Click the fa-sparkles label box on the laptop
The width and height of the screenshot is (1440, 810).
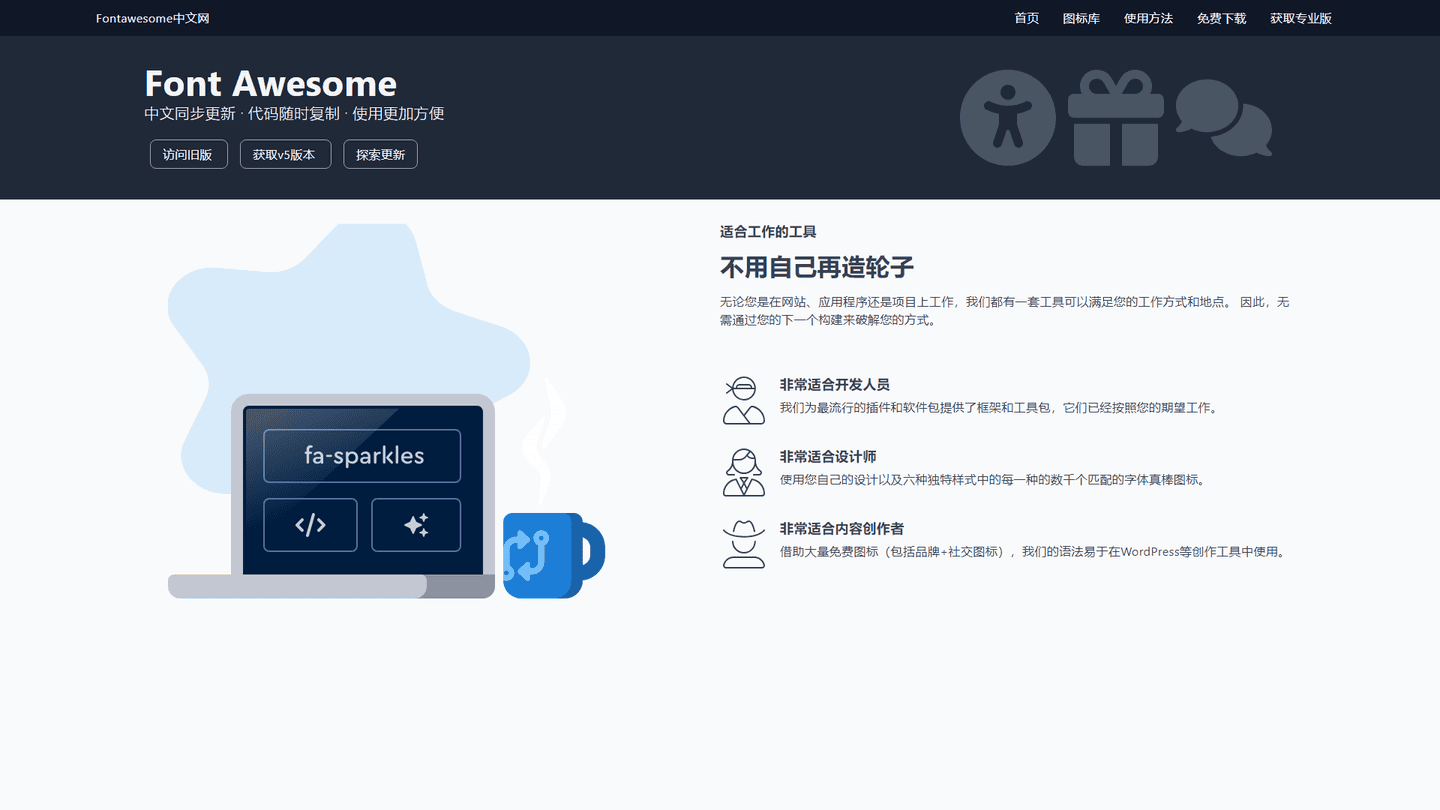(x=362, y=456)
